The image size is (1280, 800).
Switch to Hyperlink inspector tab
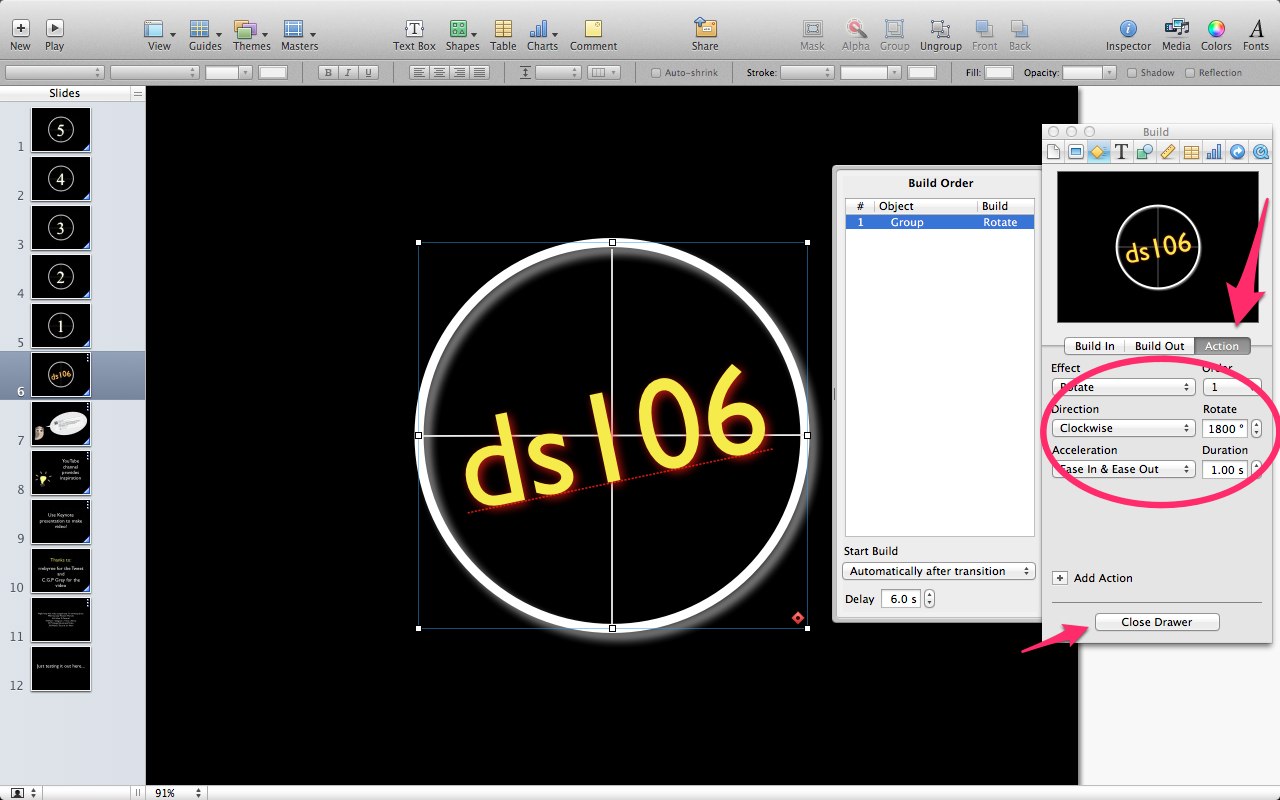point(1237,152)
